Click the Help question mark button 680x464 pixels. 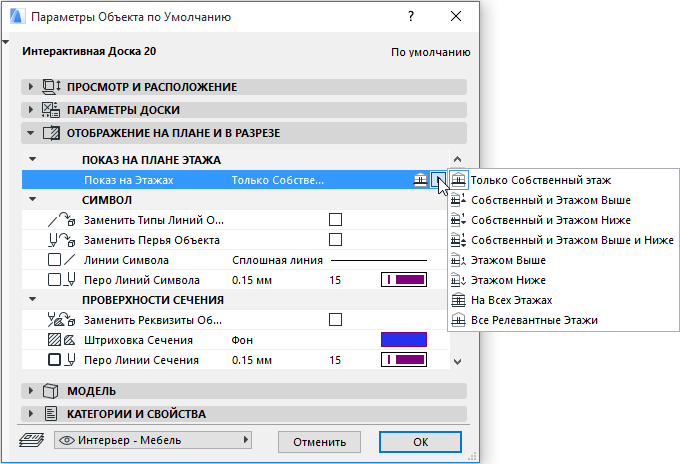(x=411, y=16)
